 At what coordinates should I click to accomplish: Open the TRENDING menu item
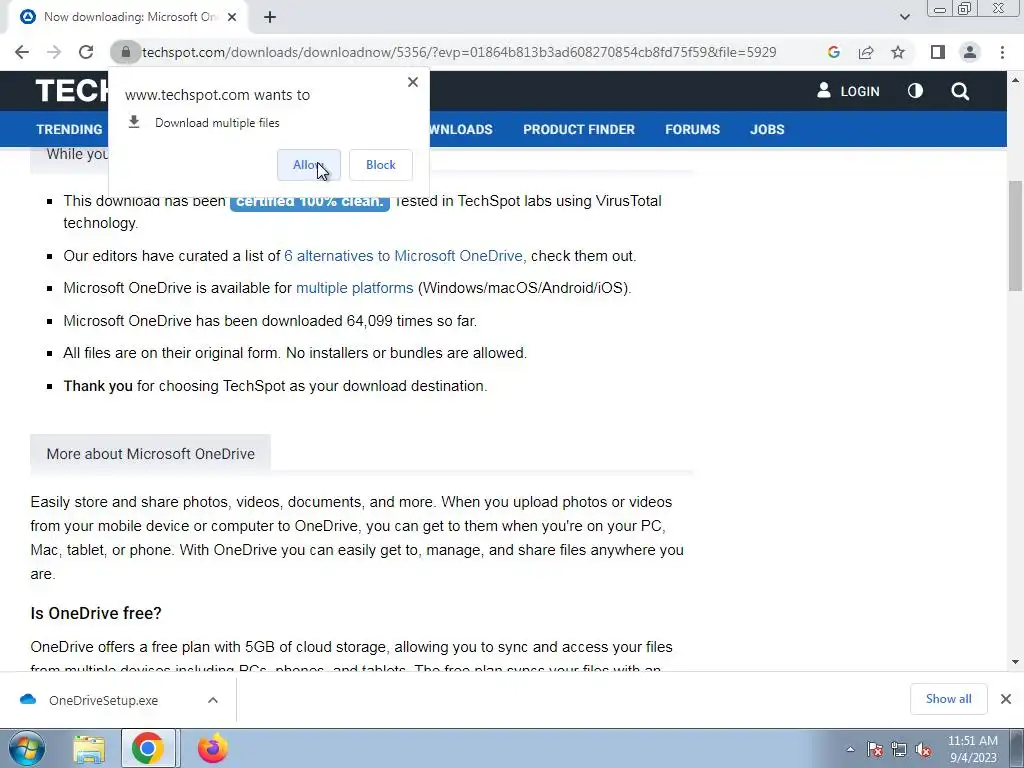(x=69, y=129)
